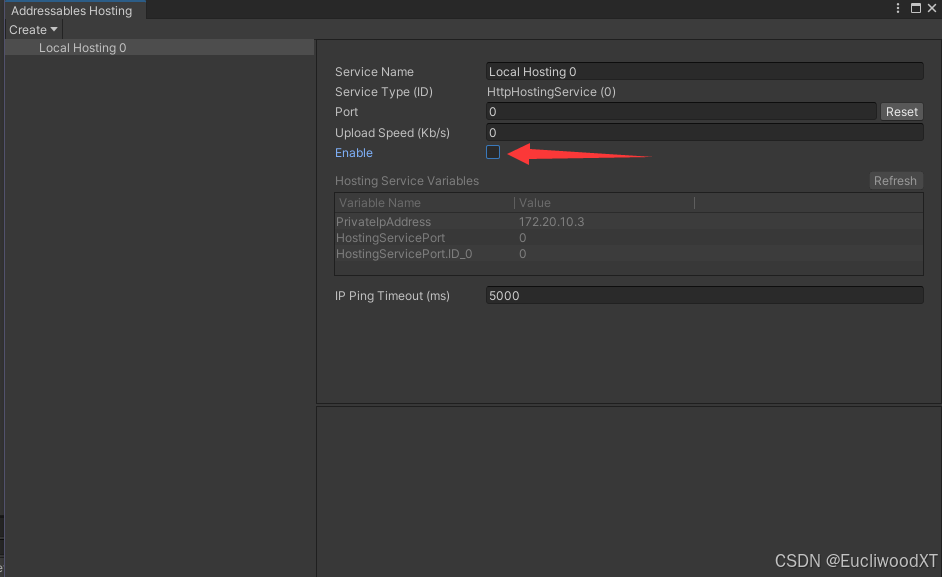Select the Local Hosting 0 service

pos(82,47)
